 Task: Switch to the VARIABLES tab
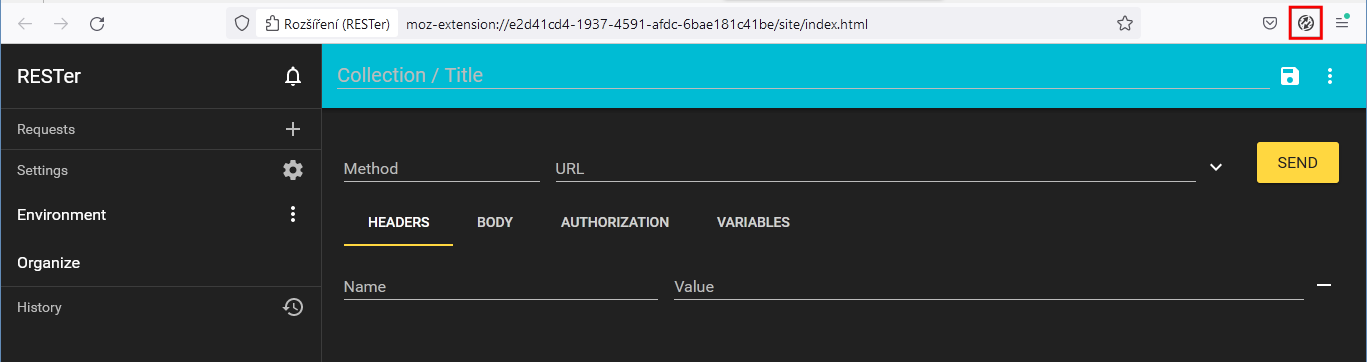[753, 222]
